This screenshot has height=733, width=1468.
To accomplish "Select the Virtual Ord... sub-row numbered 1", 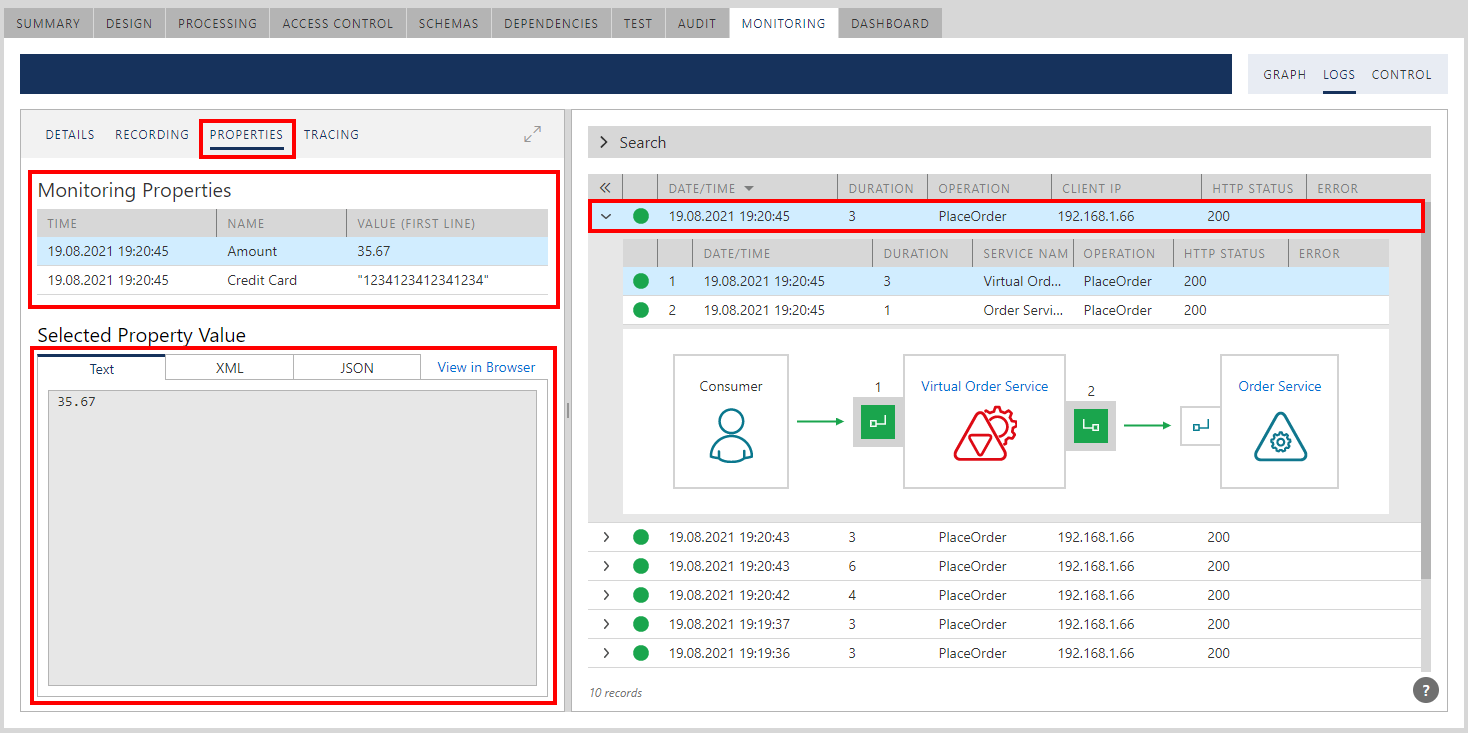I will [1005, 281].
